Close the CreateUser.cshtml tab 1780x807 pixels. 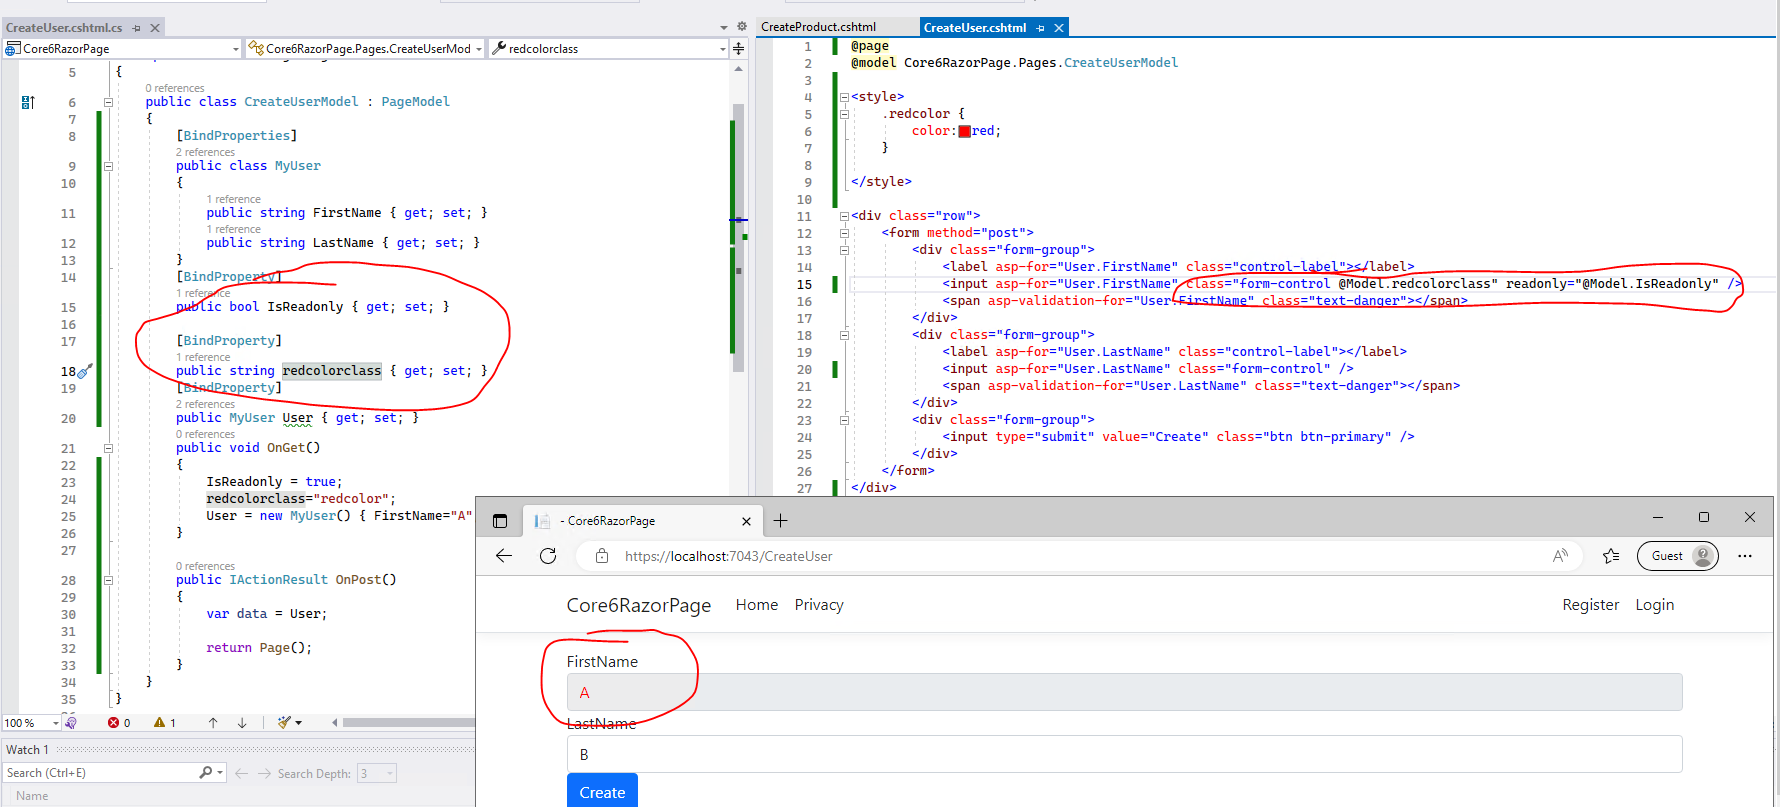click(x=1059, y=28)
